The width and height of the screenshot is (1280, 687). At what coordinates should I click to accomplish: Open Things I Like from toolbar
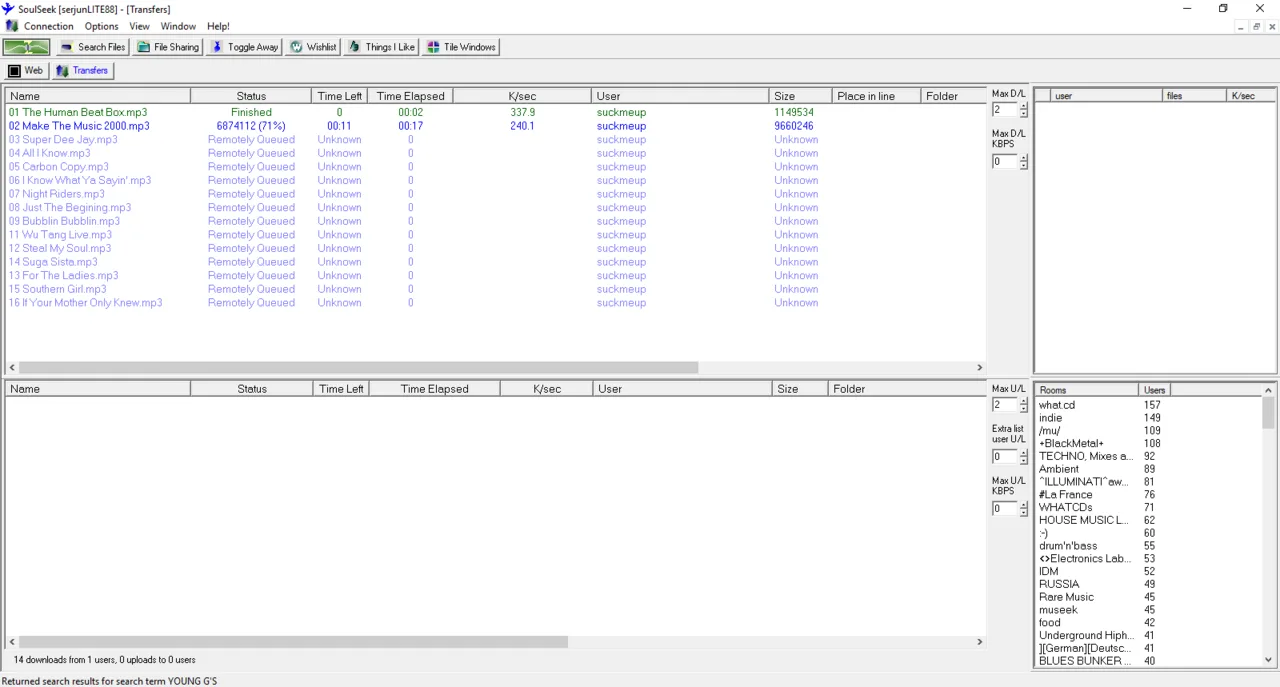pyautogui.click(x=381, y=47)
